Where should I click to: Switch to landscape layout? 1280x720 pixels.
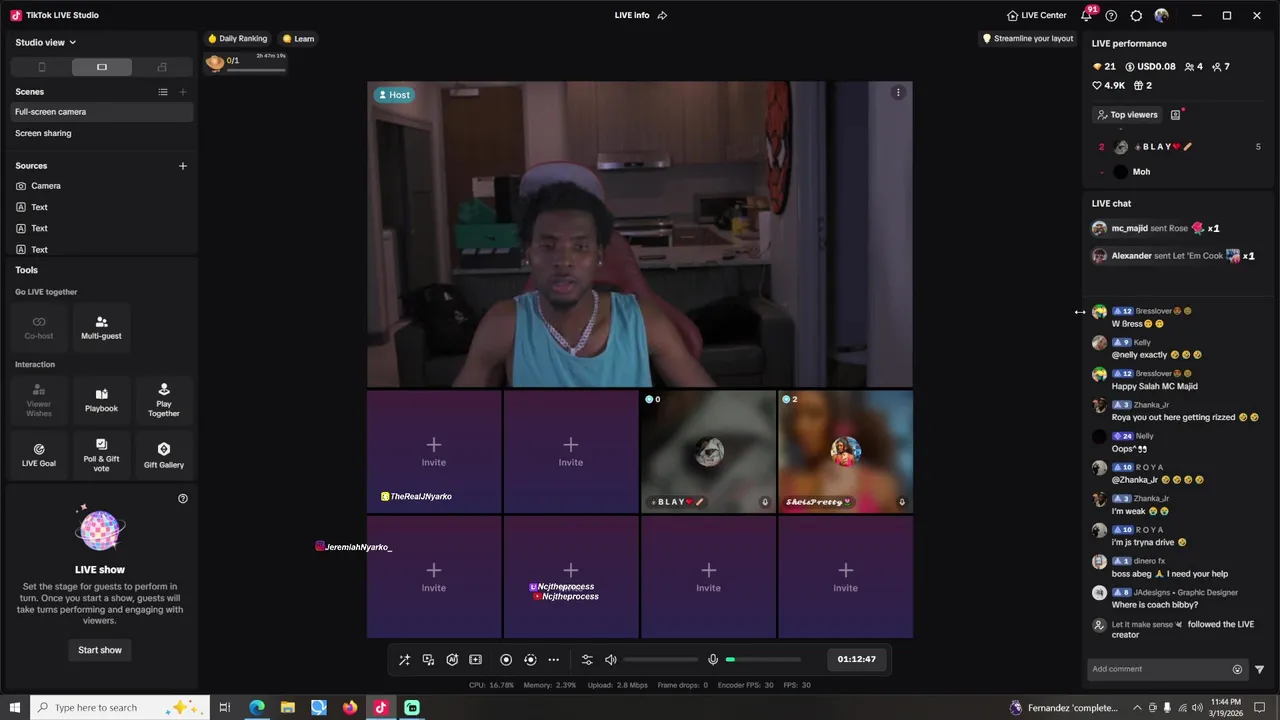coord(101,67)
